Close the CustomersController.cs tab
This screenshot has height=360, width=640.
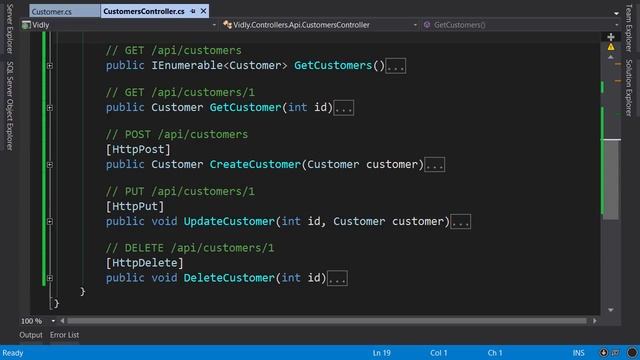click(203, 11)
